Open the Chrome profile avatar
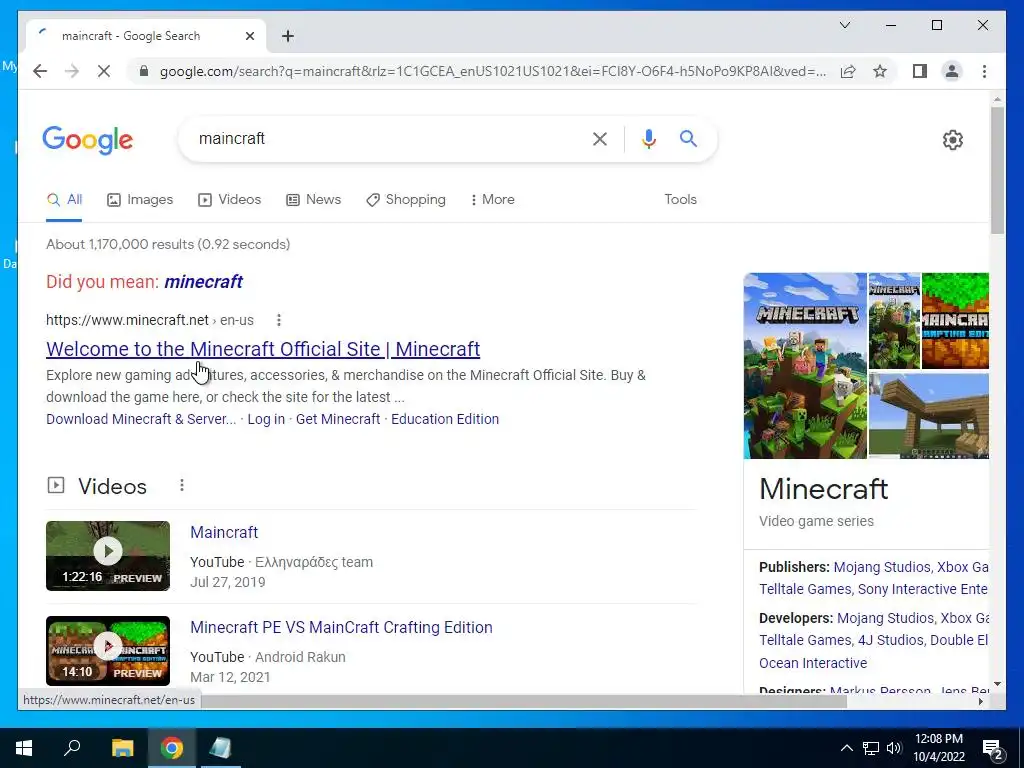The image size is (1024, 768). pos(952,71)
